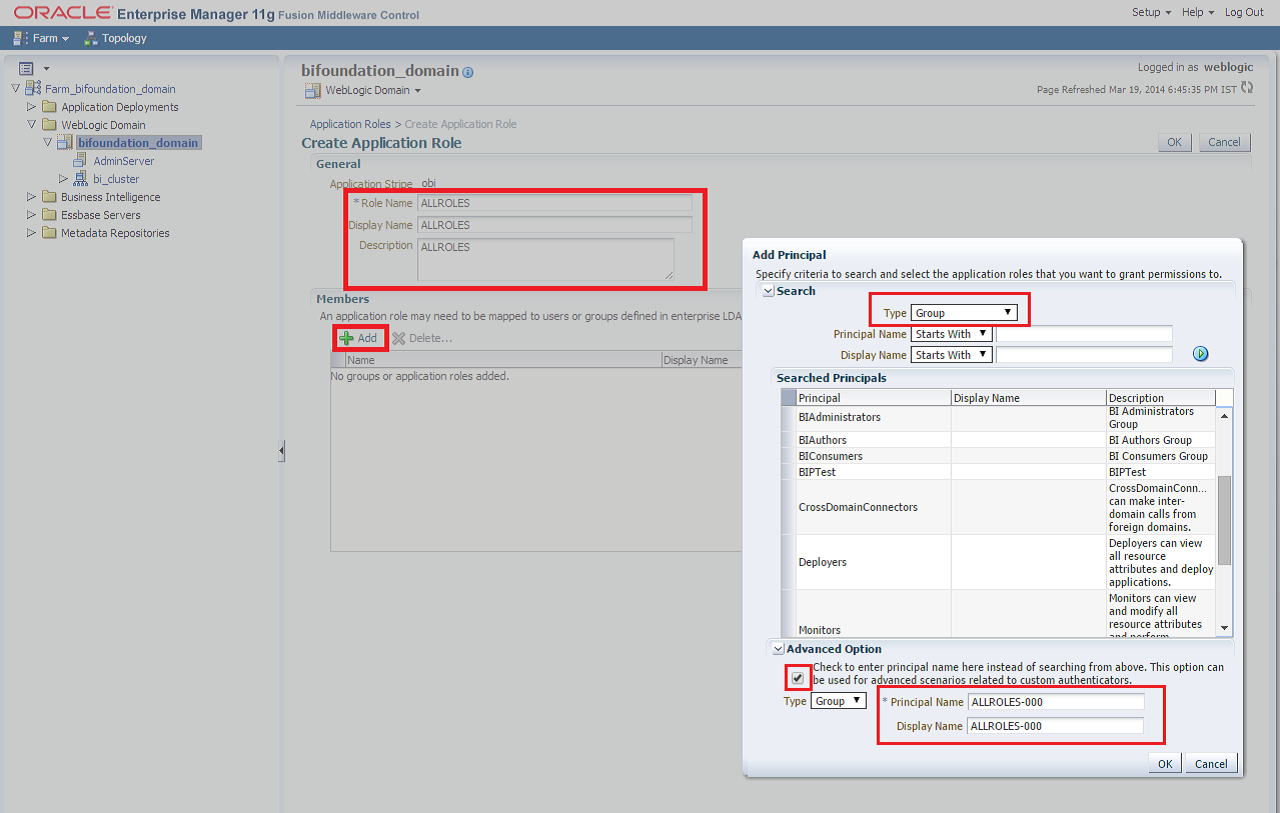The width and height of the screenshot is (1280, 813).
Task: Click Cancel on the Create Application Role page
Action: [1225, 142]
